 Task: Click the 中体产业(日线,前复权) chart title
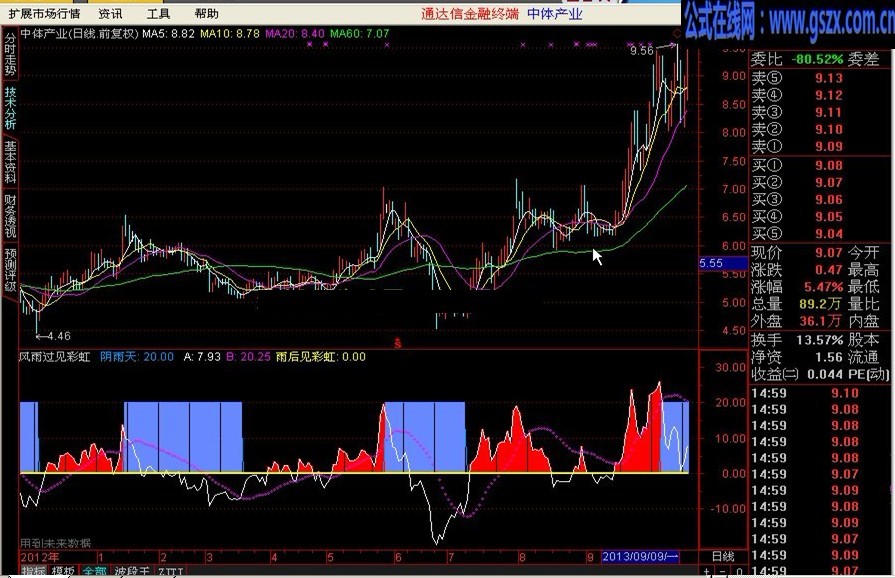point(80,34)
